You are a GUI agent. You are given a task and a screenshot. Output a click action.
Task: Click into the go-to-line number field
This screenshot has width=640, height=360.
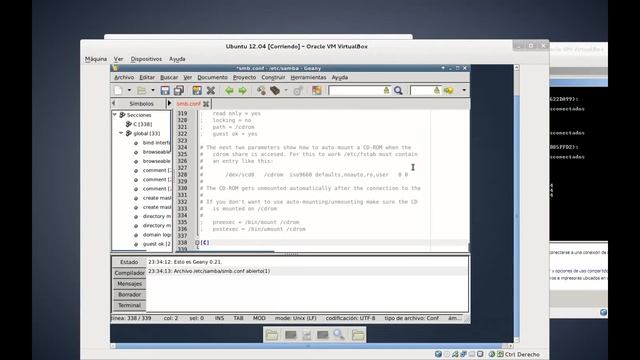click(422, 90)
